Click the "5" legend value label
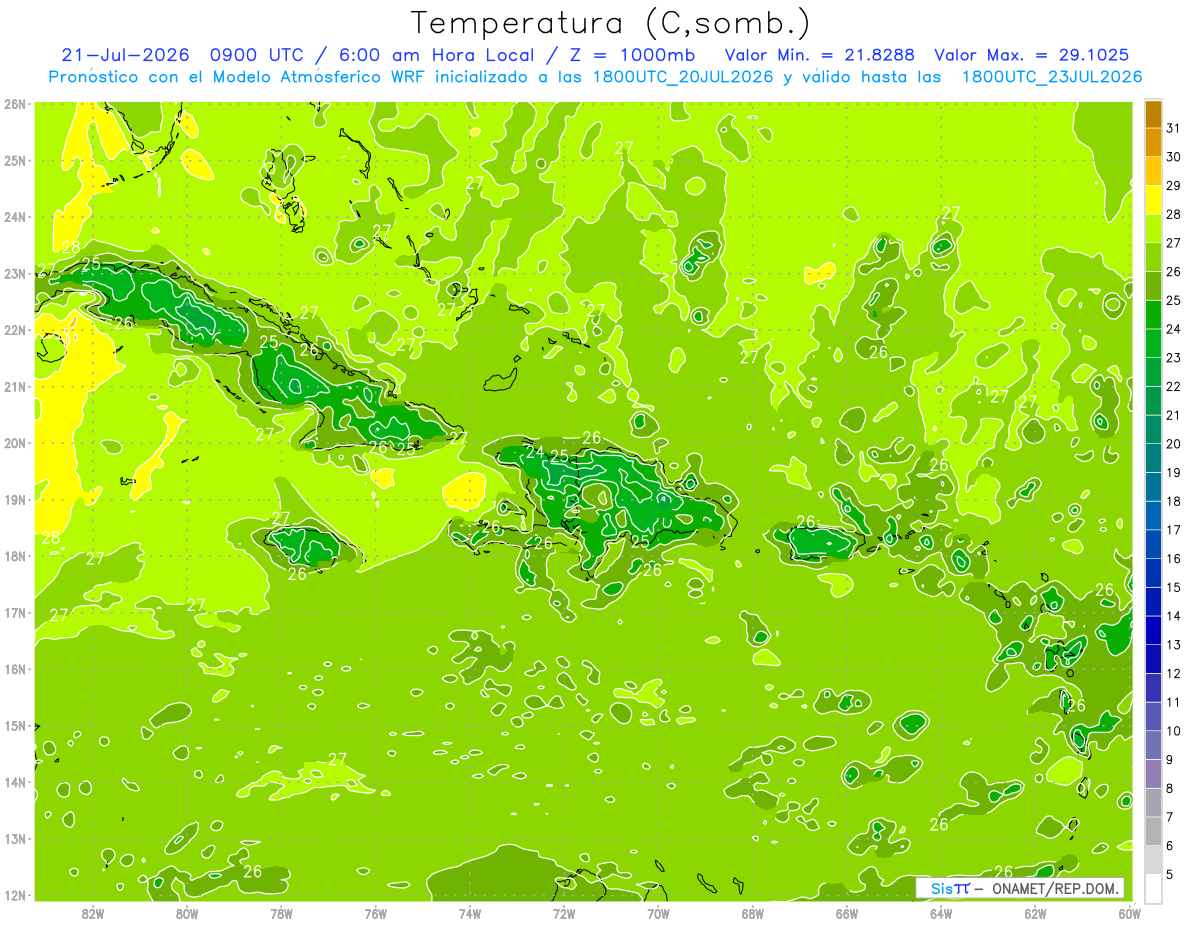1200x927 pixels. 1170,874
